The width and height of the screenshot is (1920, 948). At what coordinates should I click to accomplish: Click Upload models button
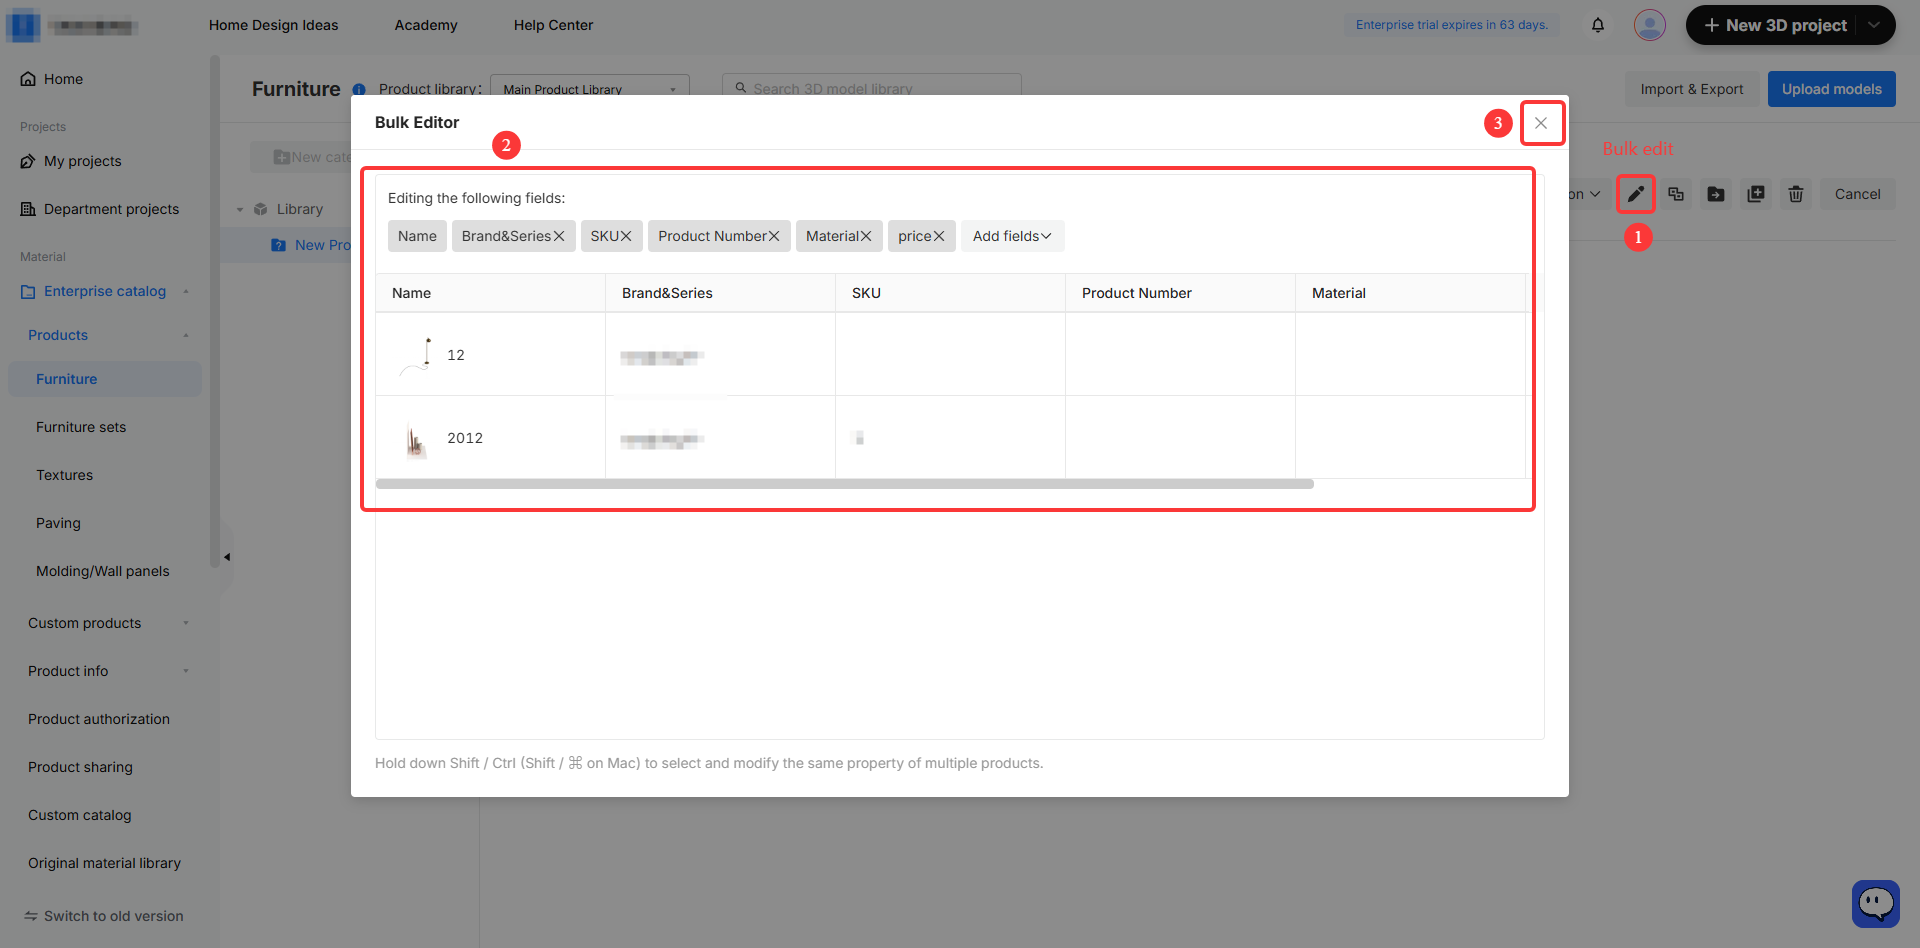(x=1831, y=89)
